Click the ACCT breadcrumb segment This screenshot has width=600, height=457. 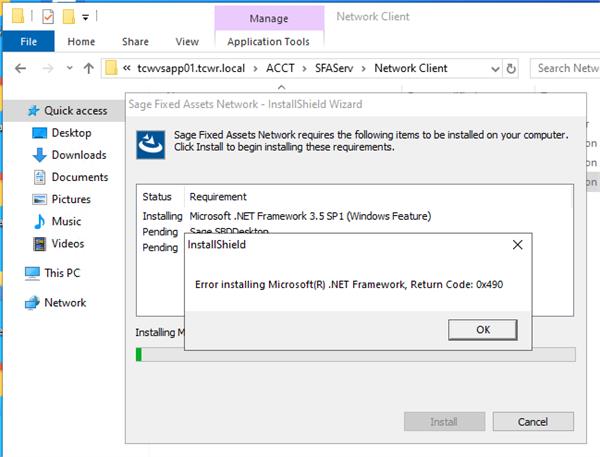pos(280,68)
